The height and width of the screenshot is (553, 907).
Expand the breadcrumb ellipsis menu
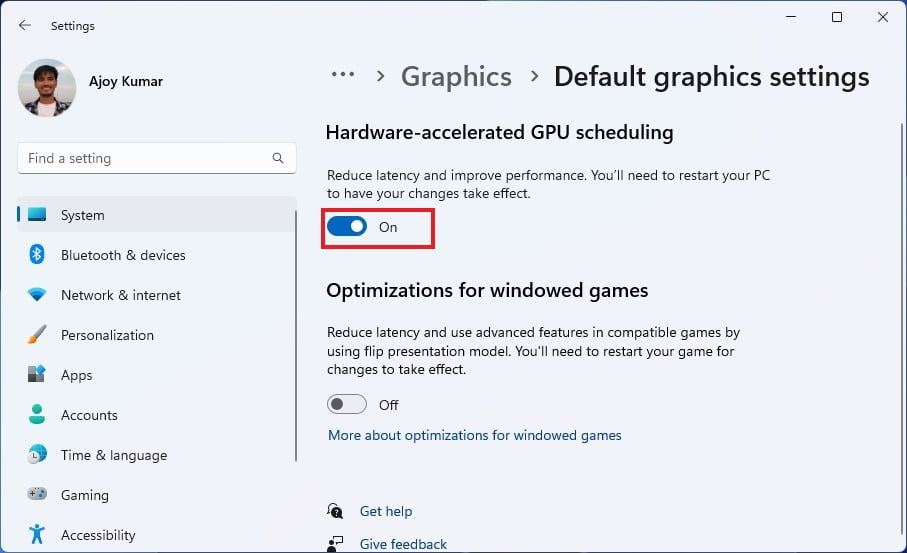pyautogui.click(x=342, y=74)
